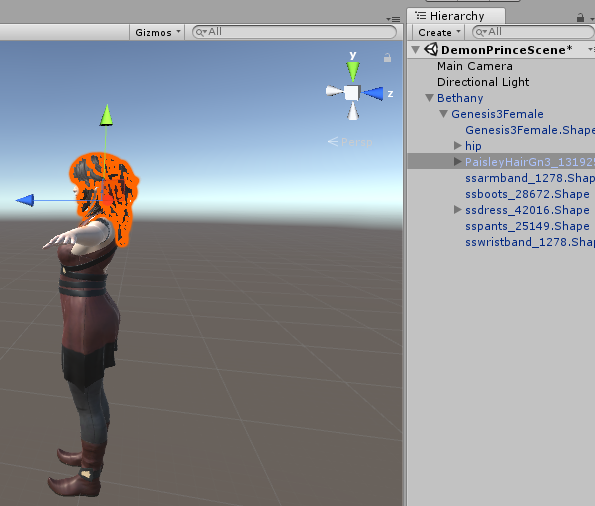Expand the PaisleyHairGn3 foldout
Image resolution: width=595 pixels, height=506 pixels.
(458, 162)
